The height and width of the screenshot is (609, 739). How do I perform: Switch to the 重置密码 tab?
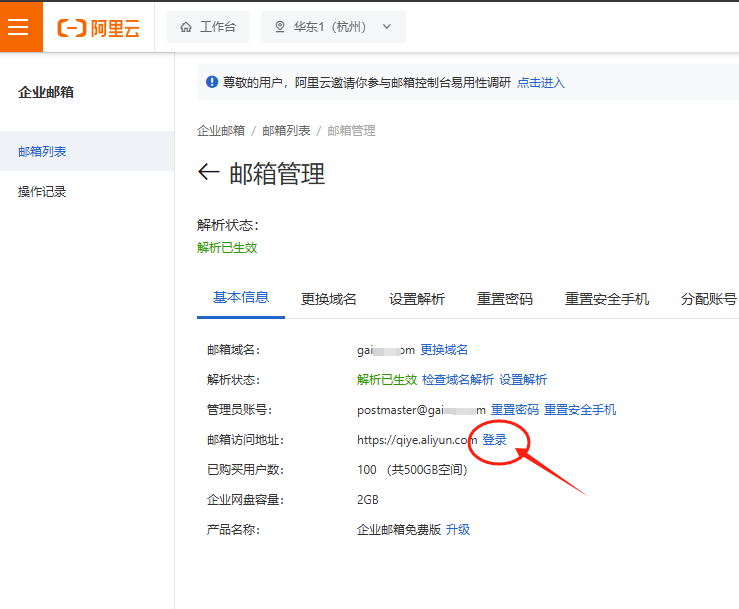pos(505,299)
